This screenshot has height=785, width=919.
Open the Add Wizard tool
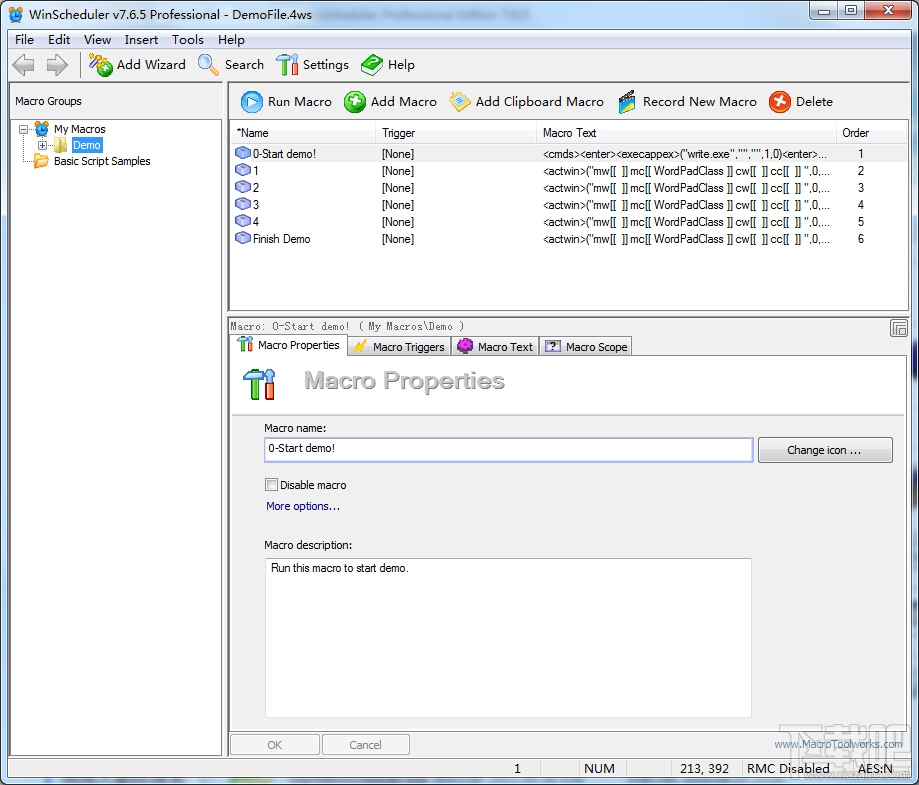[x=137, y=64]
